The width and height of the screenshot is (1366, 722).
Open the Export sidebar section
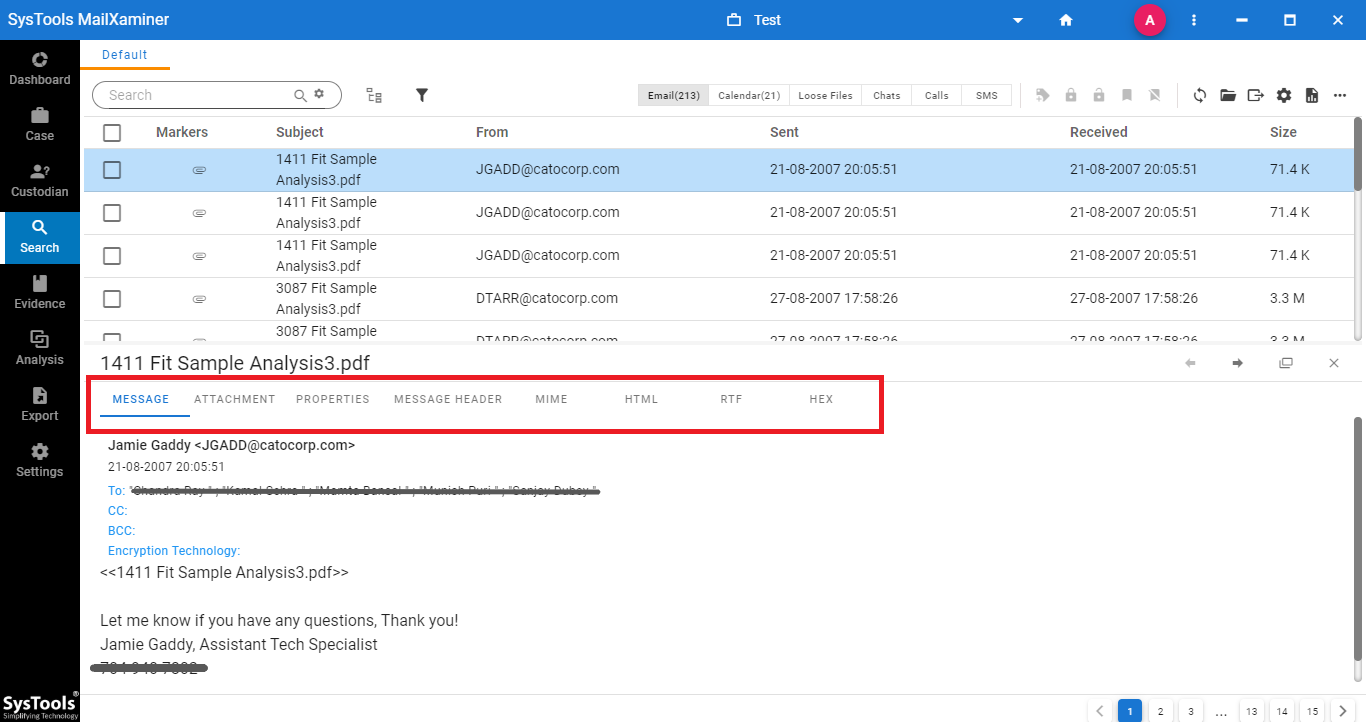coord(40,404)
